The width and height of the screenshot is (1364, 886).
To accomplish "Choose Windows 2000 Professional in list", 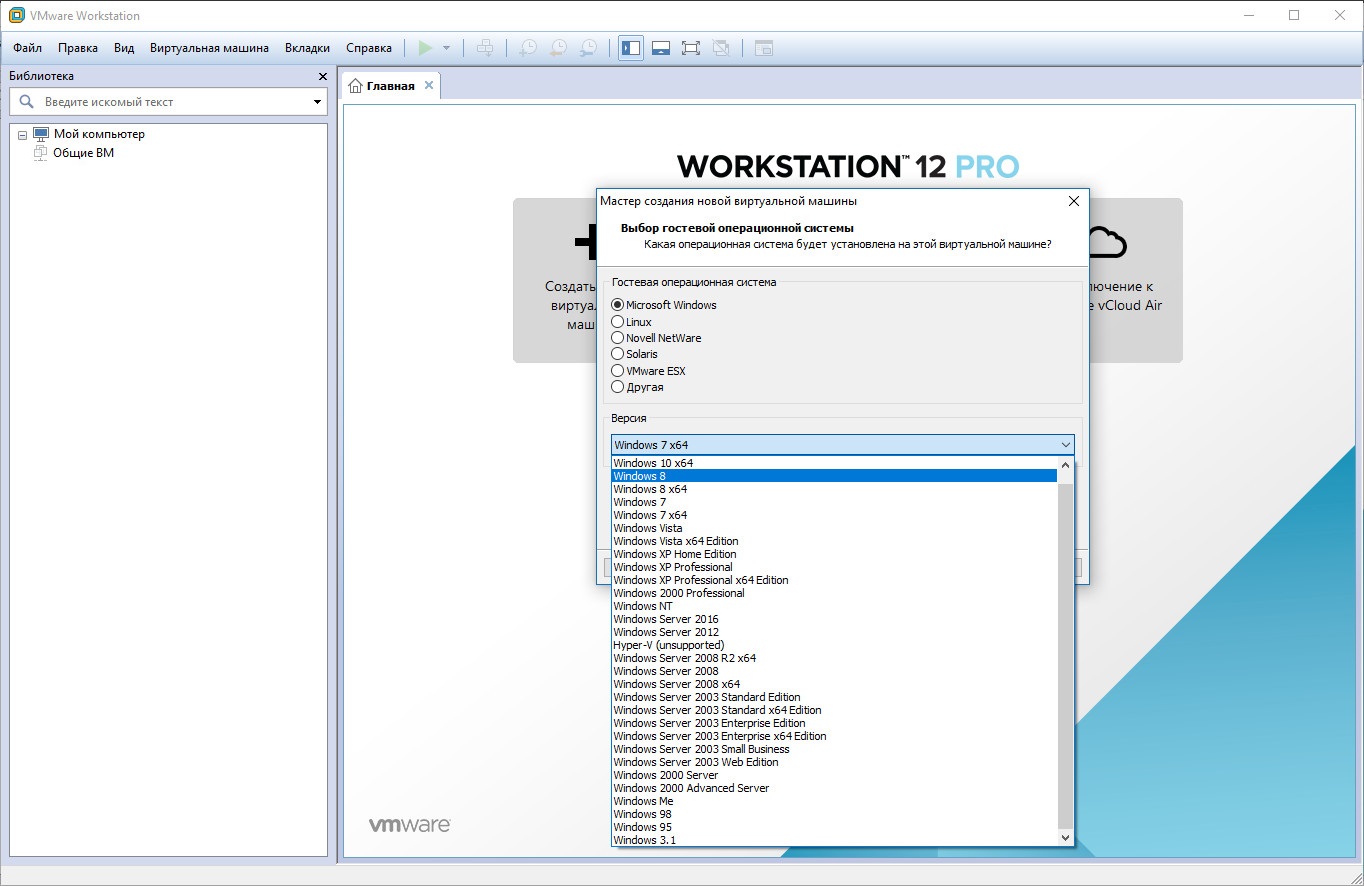I will [x=834, y=593].
